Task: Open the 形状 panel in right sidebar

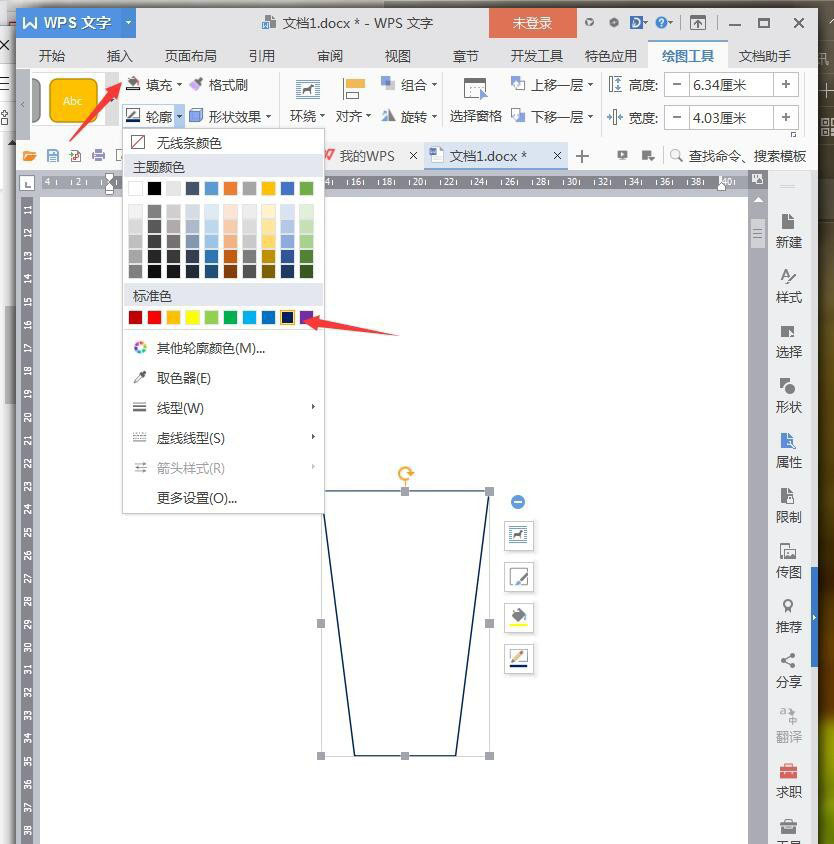Action: pyautogui.click(x=788, y=395)
